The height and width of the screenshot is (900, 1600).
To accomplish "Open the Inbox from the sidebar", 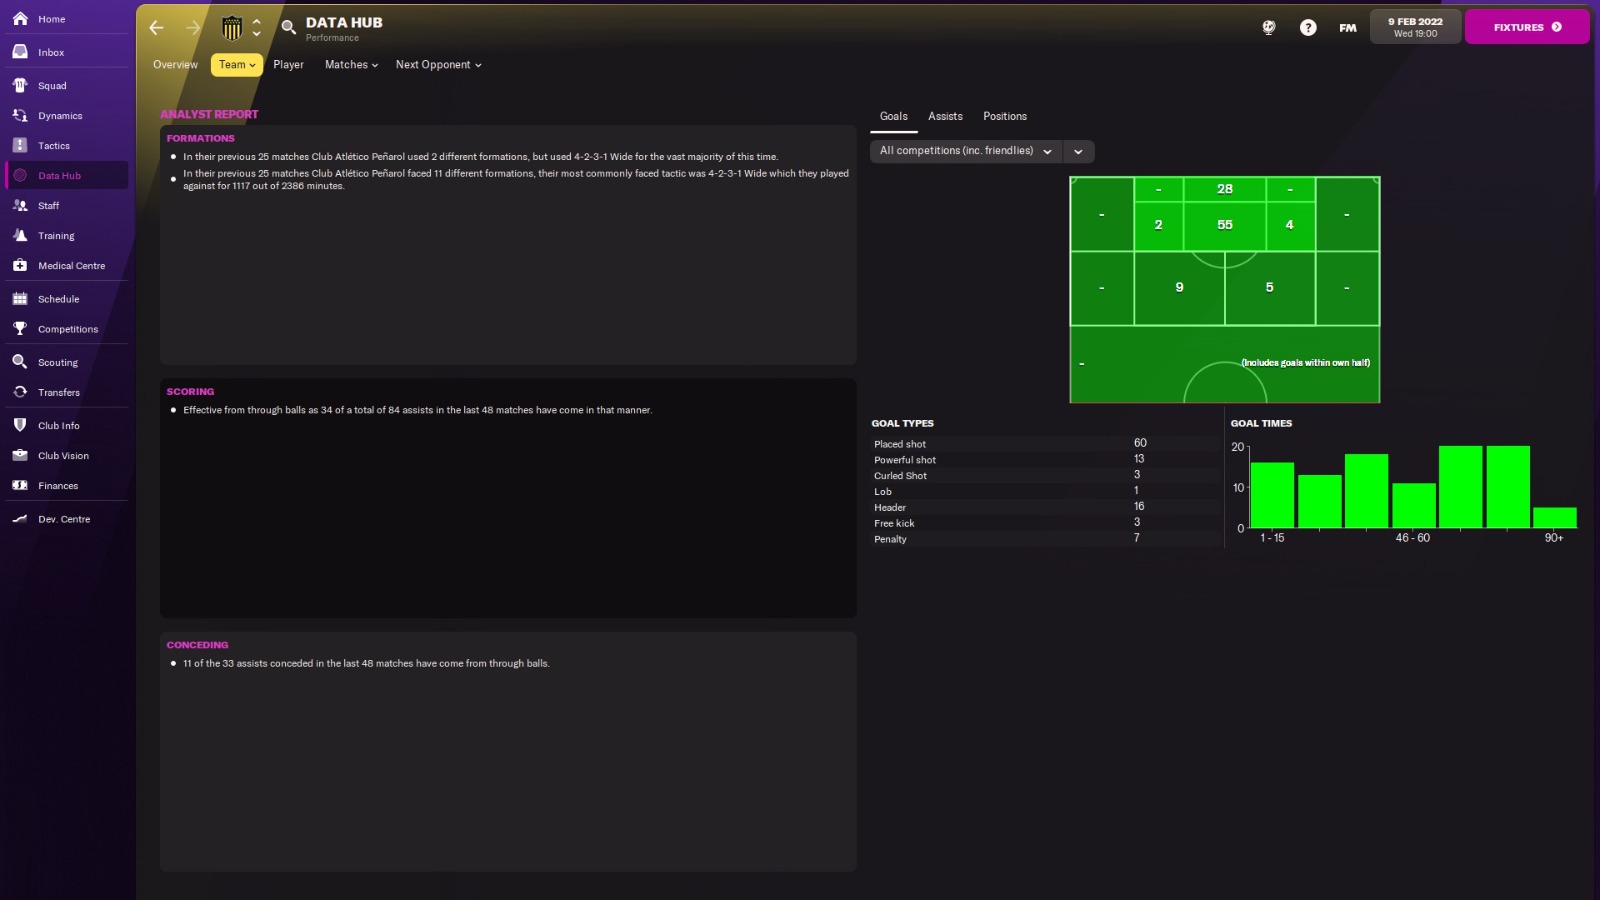I will click(x=50, y=51).
